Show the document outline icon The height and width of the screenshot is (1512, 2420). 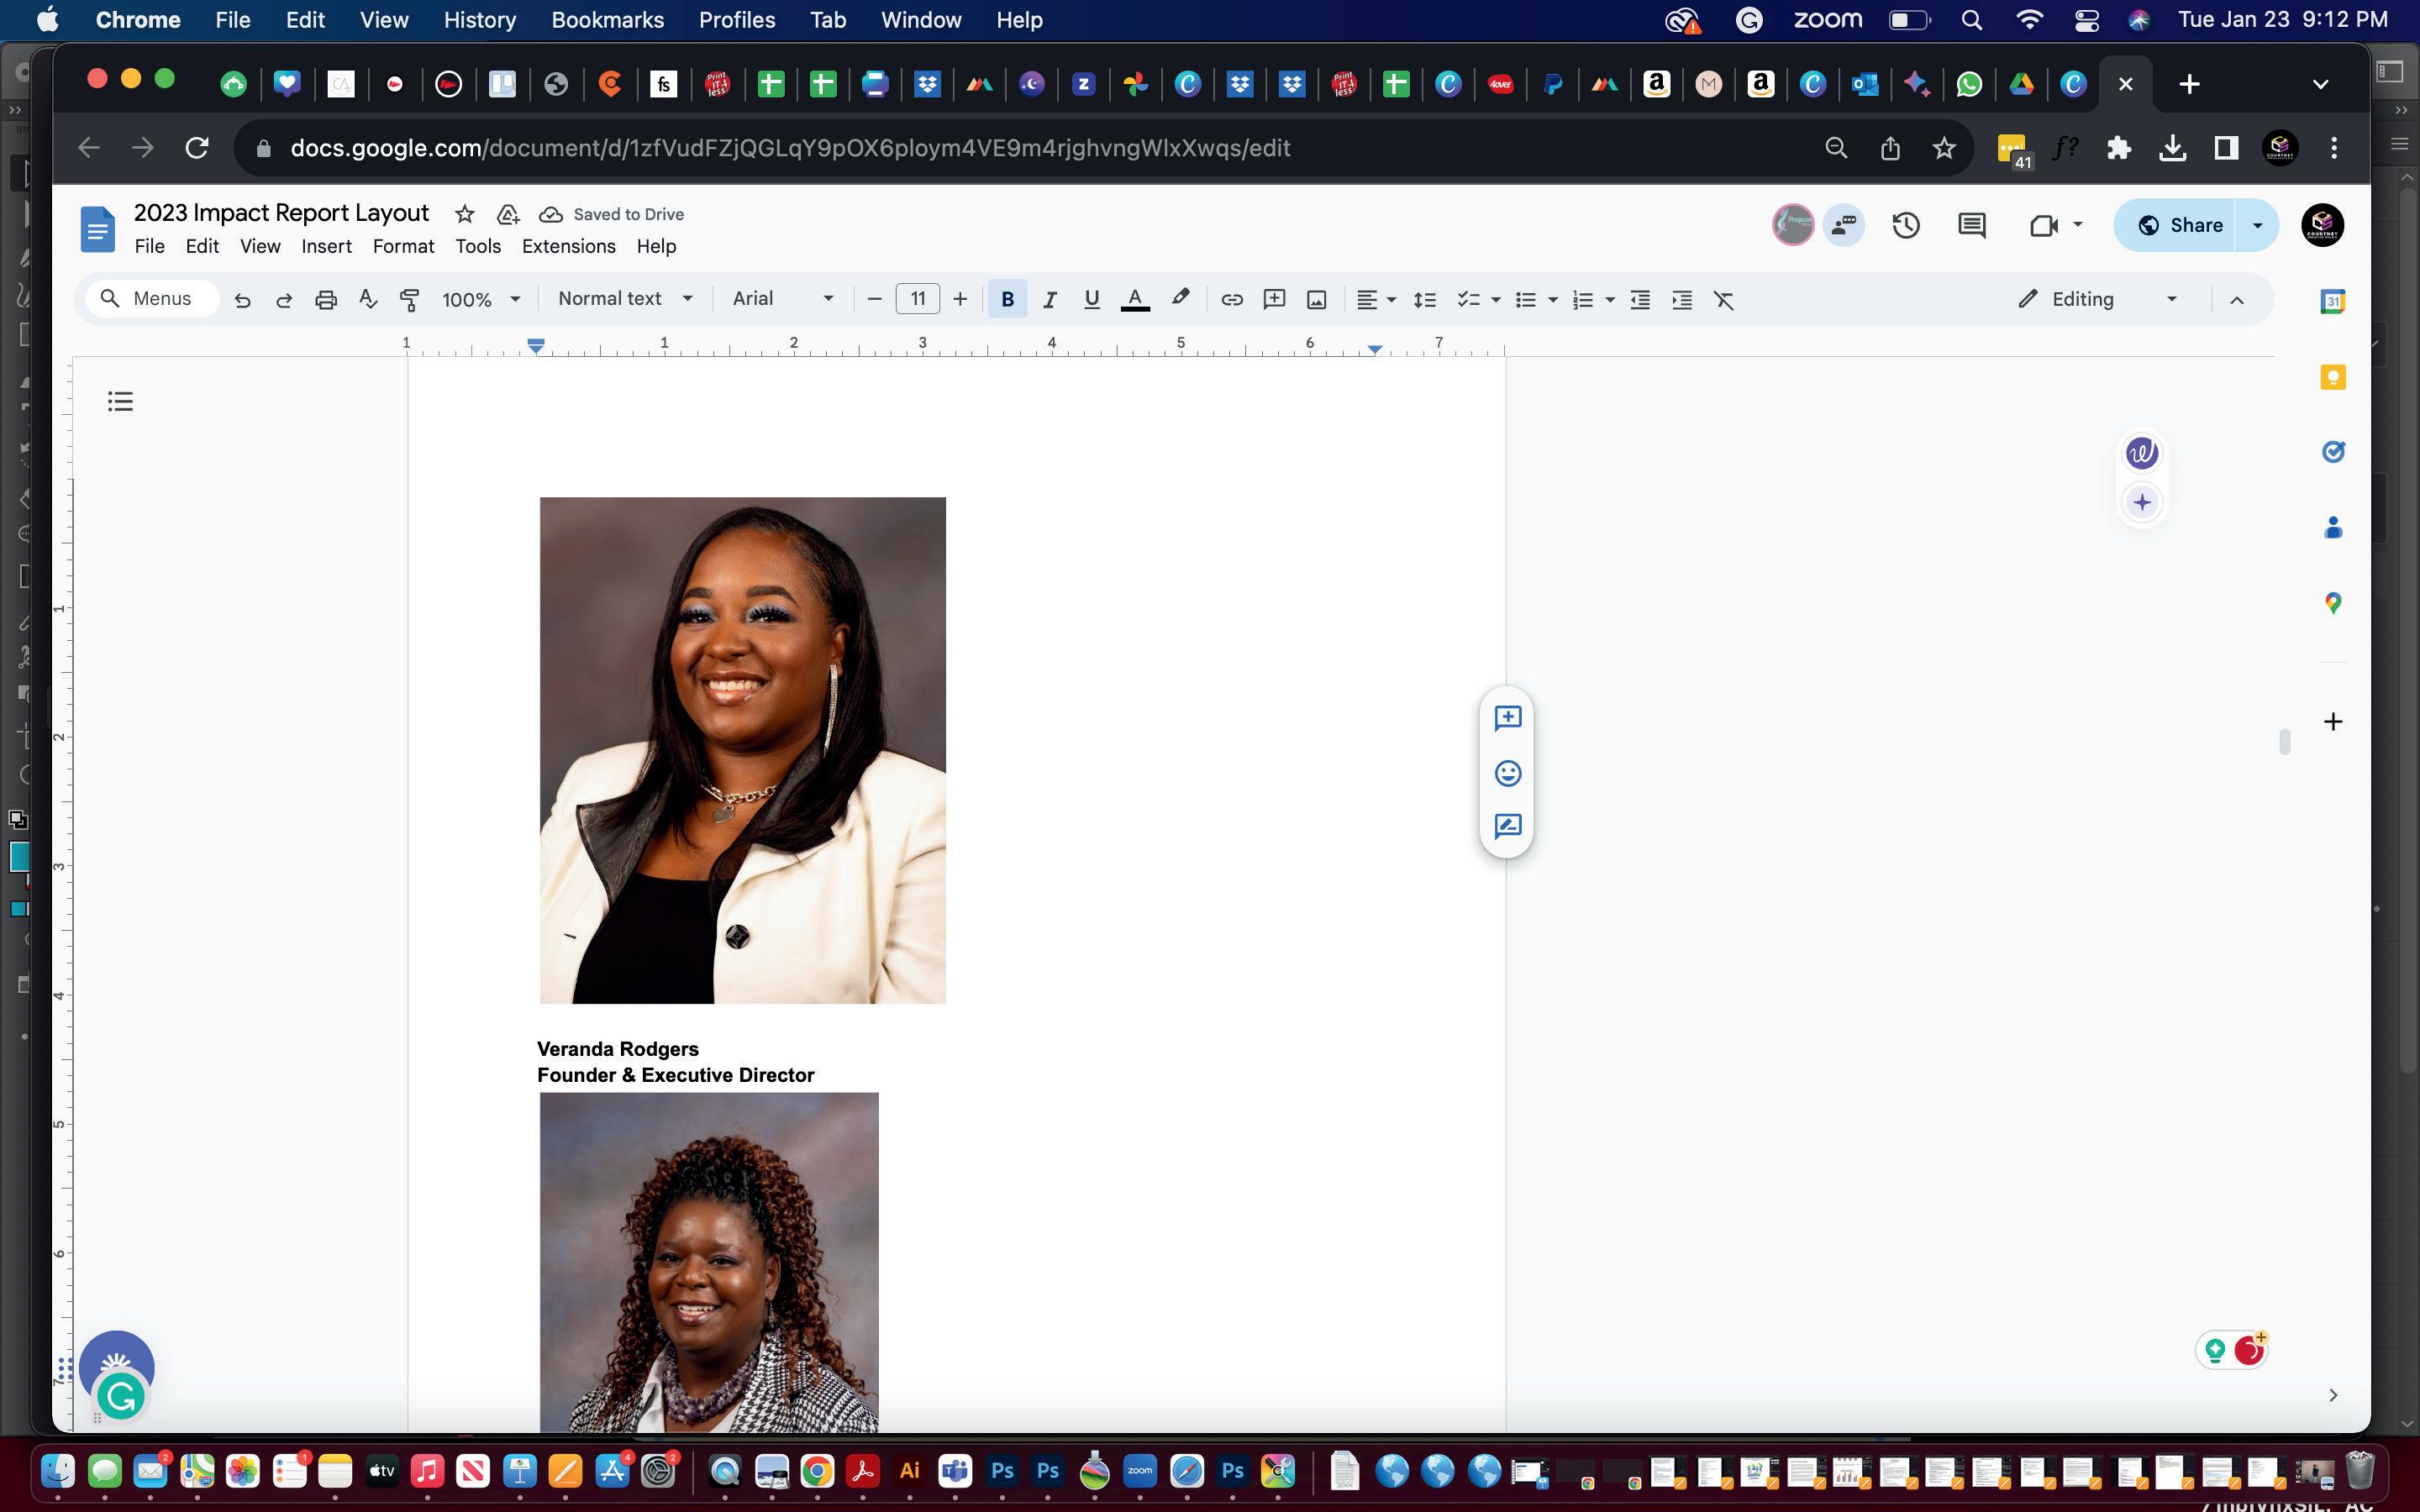120,402
